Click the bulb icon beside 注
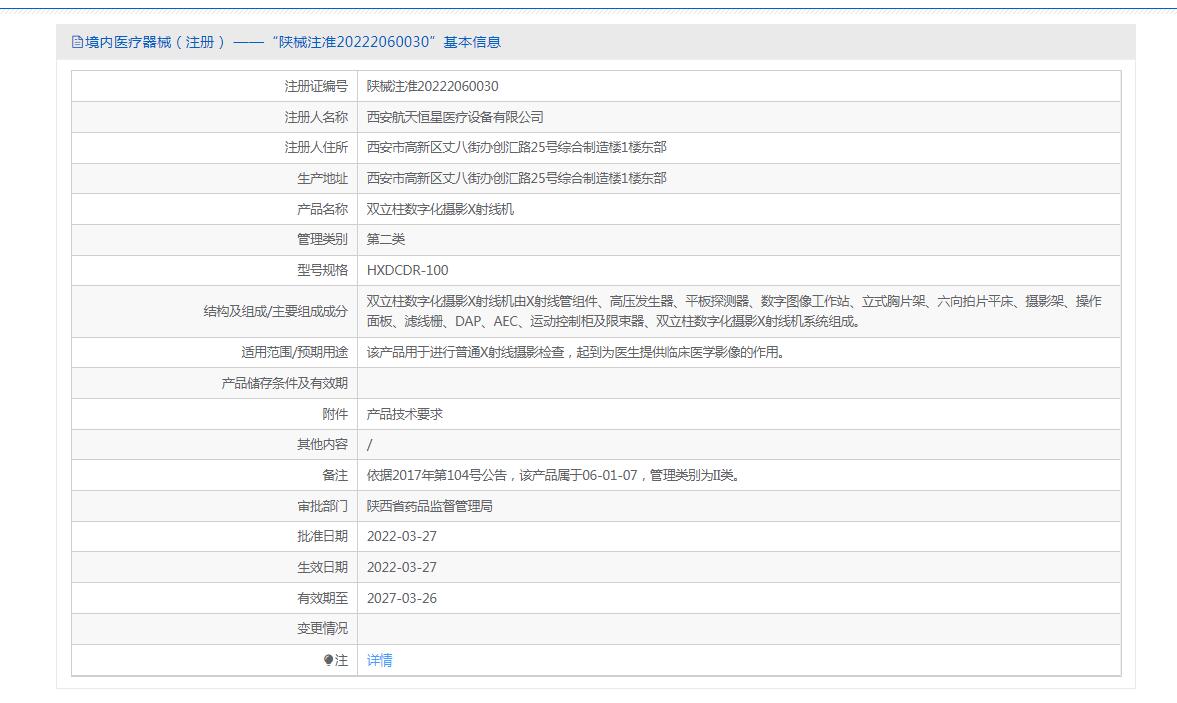 point(328,660)
